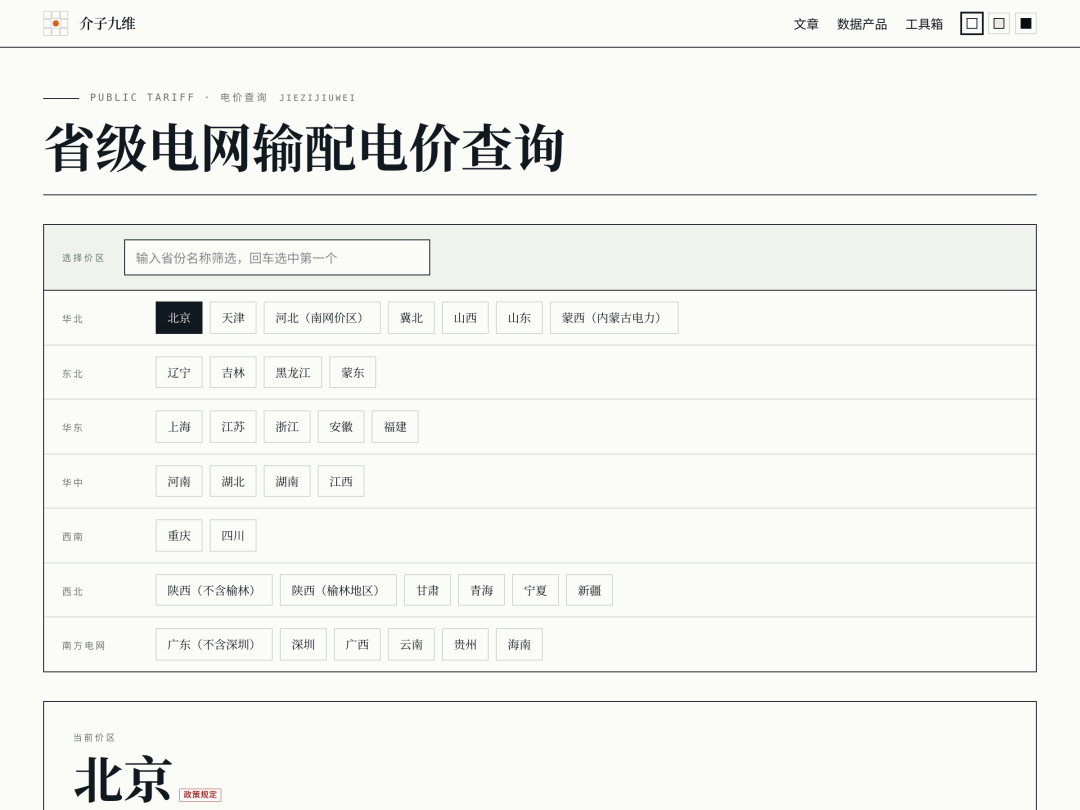Image resolution: width=1080 pixels, height=810 pixels.
Task: Select the 青海 zone button
Action: coord(481,590)
